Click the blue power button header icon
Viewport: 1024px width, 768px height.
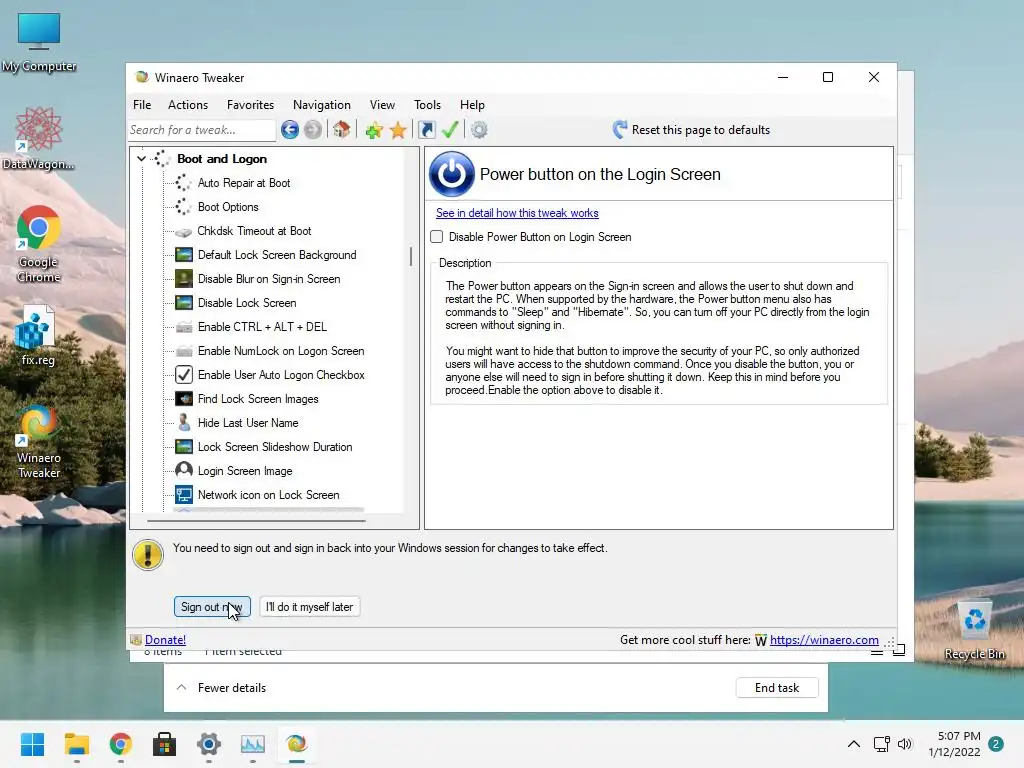(x=451, y=174)
